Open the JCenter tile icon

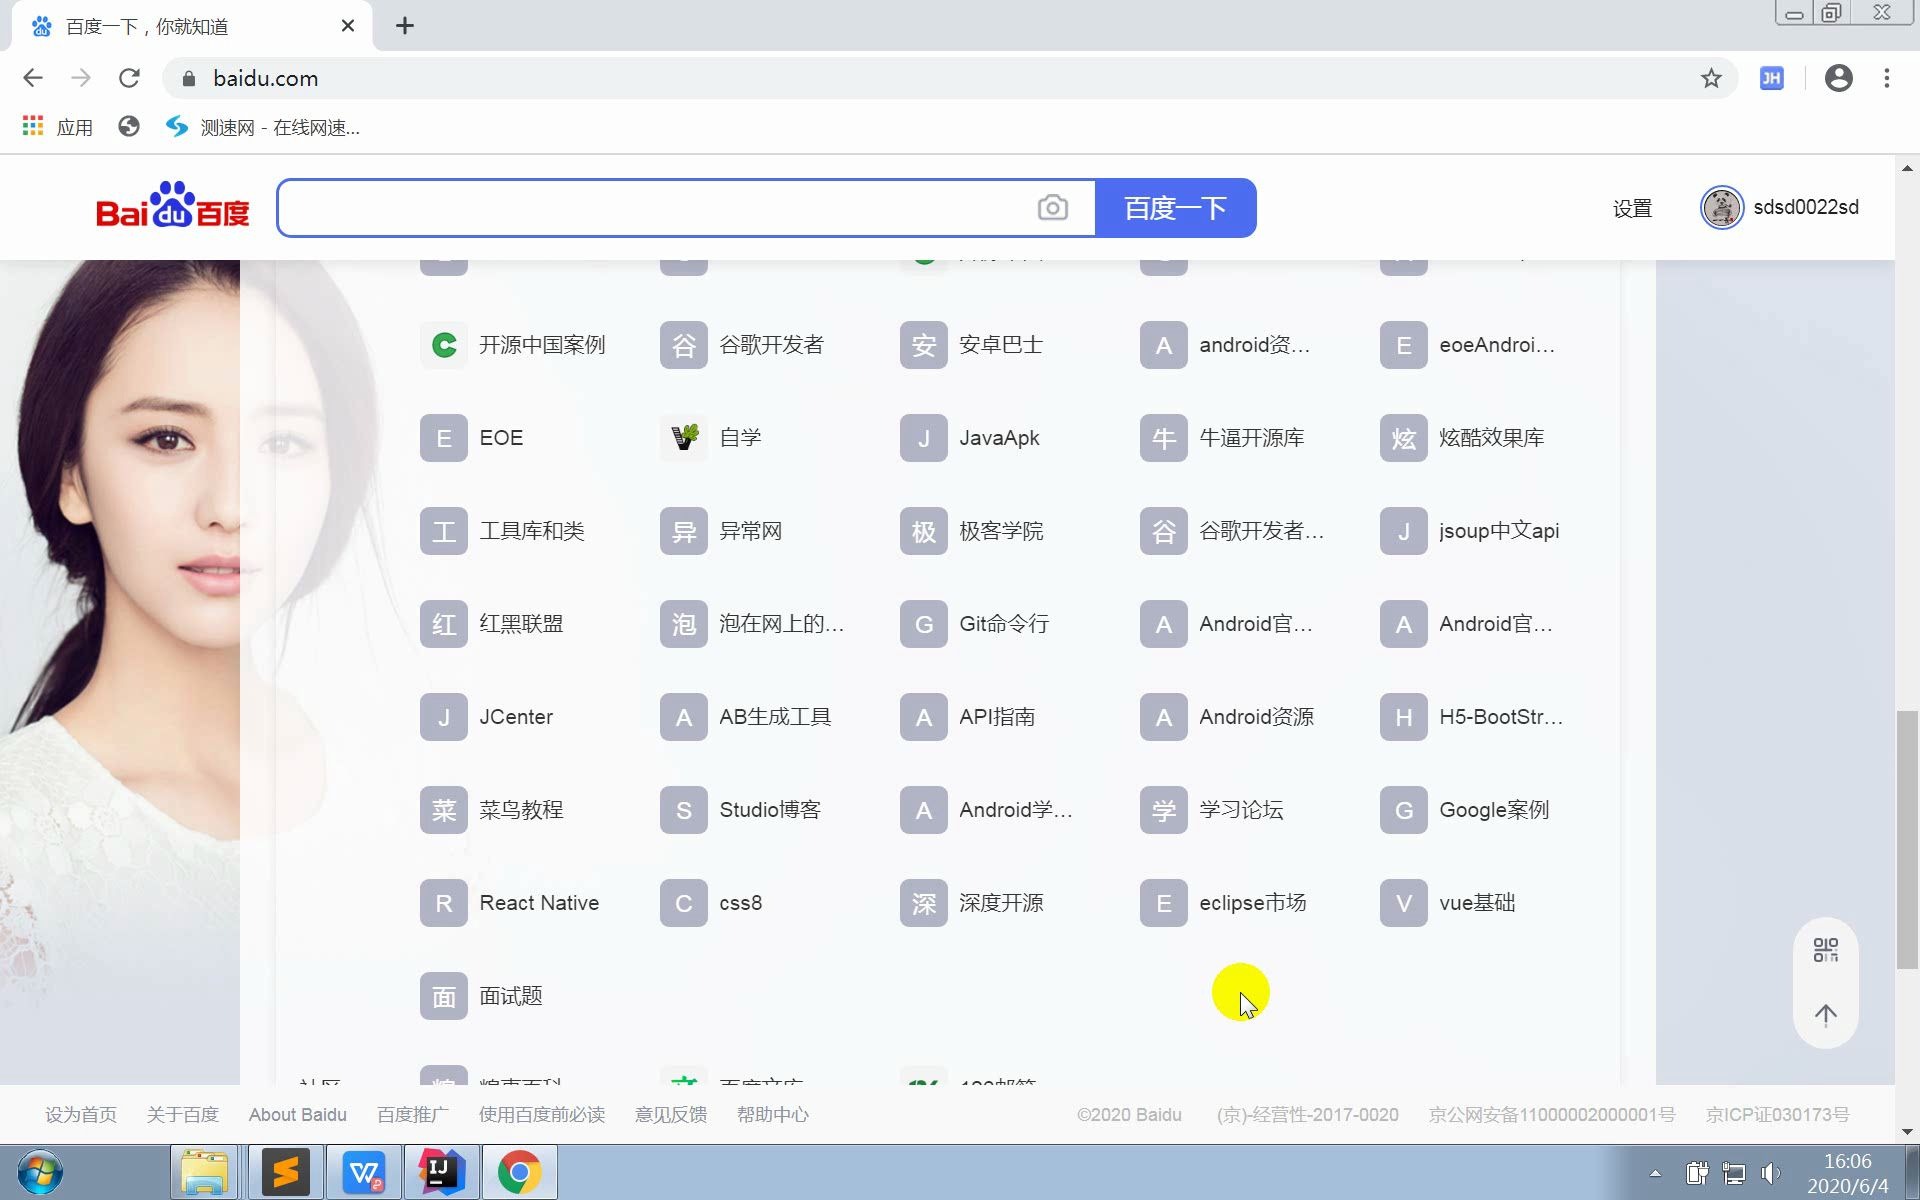(444, 717)
